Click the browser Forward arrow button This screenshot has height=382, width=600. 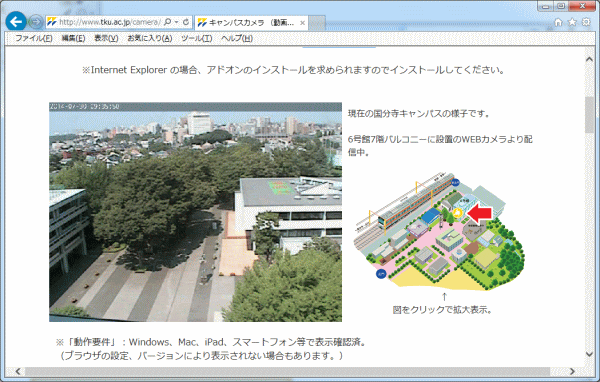click(36, 22)
